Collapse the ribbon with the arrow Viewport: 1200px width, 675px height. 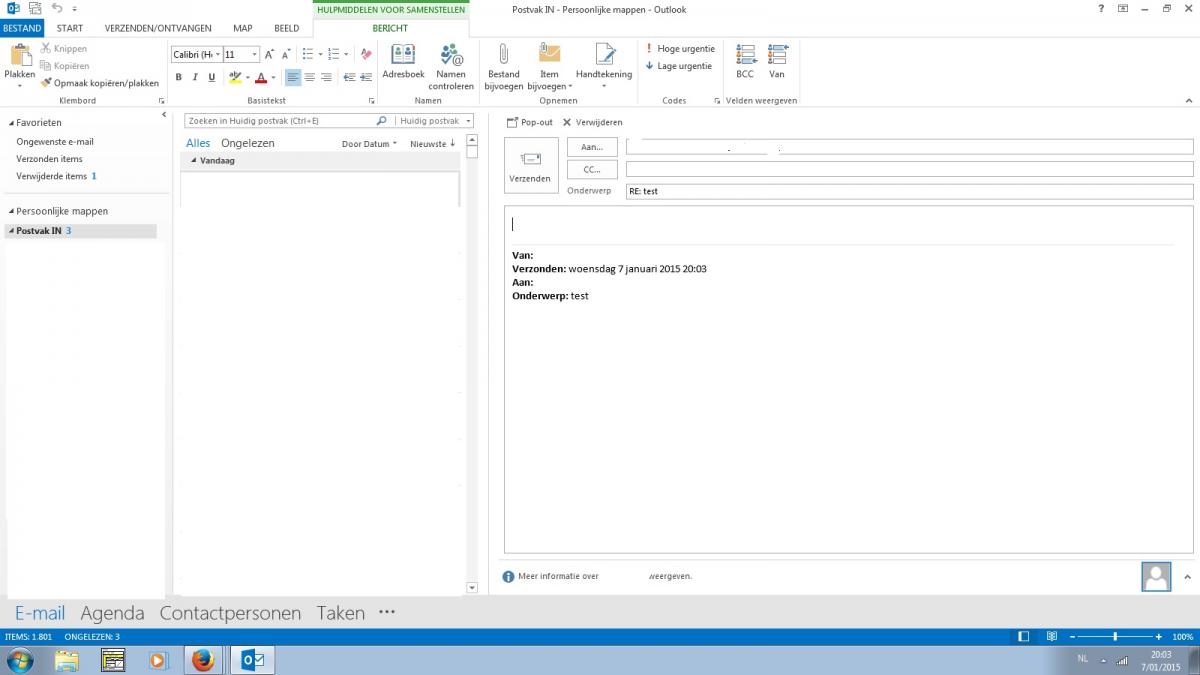pyautogui.click(x=1189, y=101)
